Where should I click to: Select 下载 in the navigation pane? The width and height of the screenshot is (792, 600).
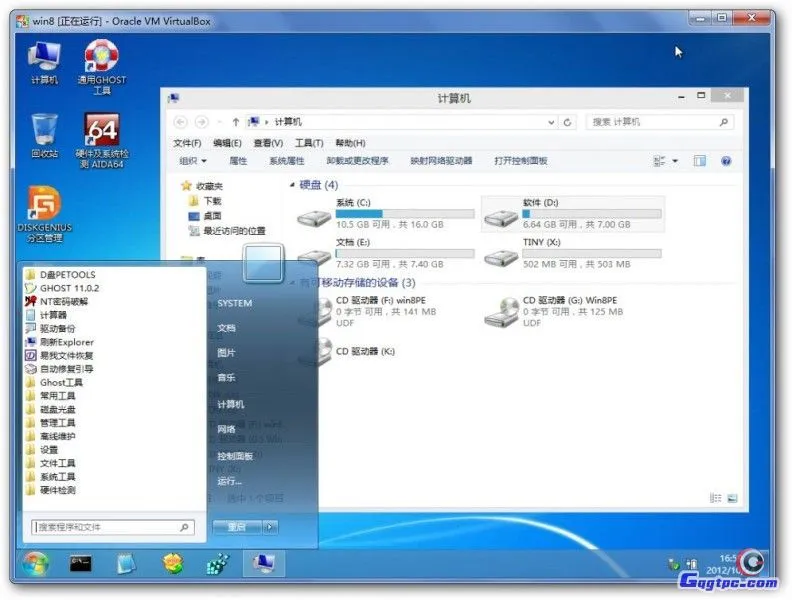point(205,201)
